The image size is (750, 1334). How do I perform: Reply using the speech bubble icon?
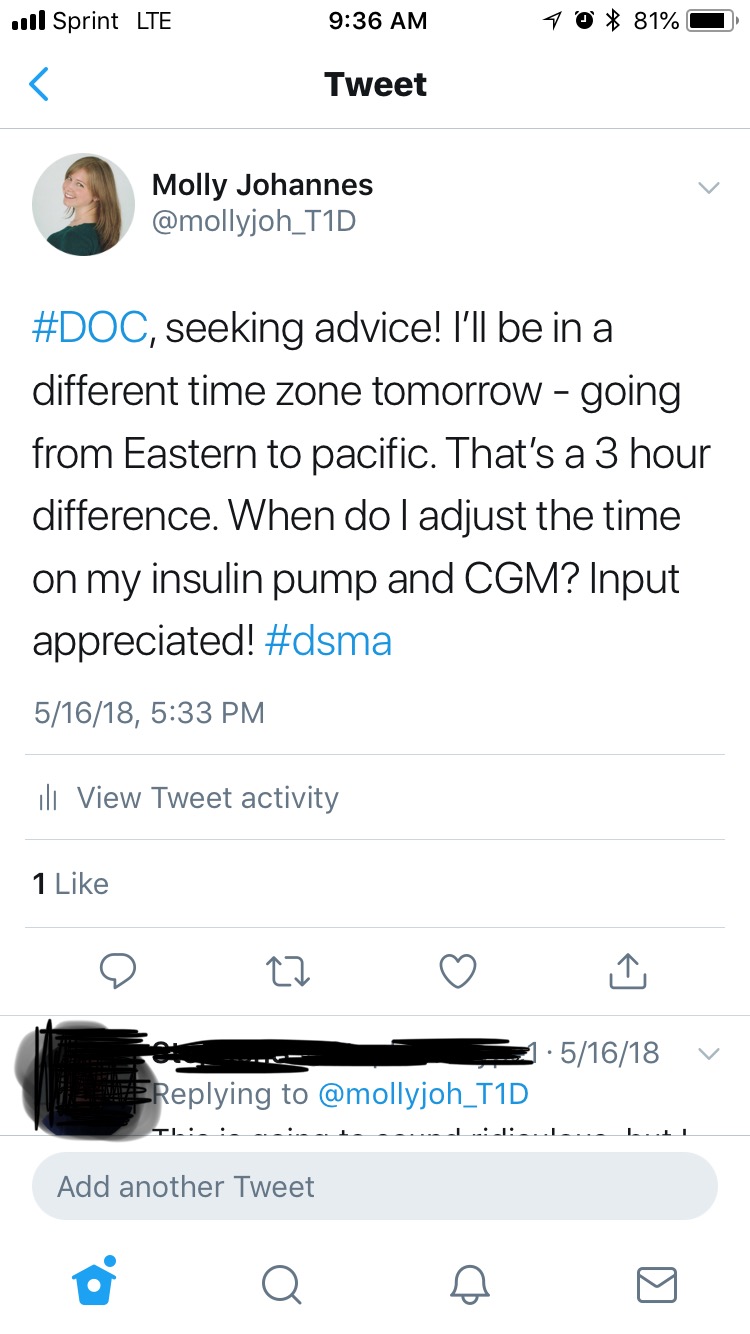point(118,969)
